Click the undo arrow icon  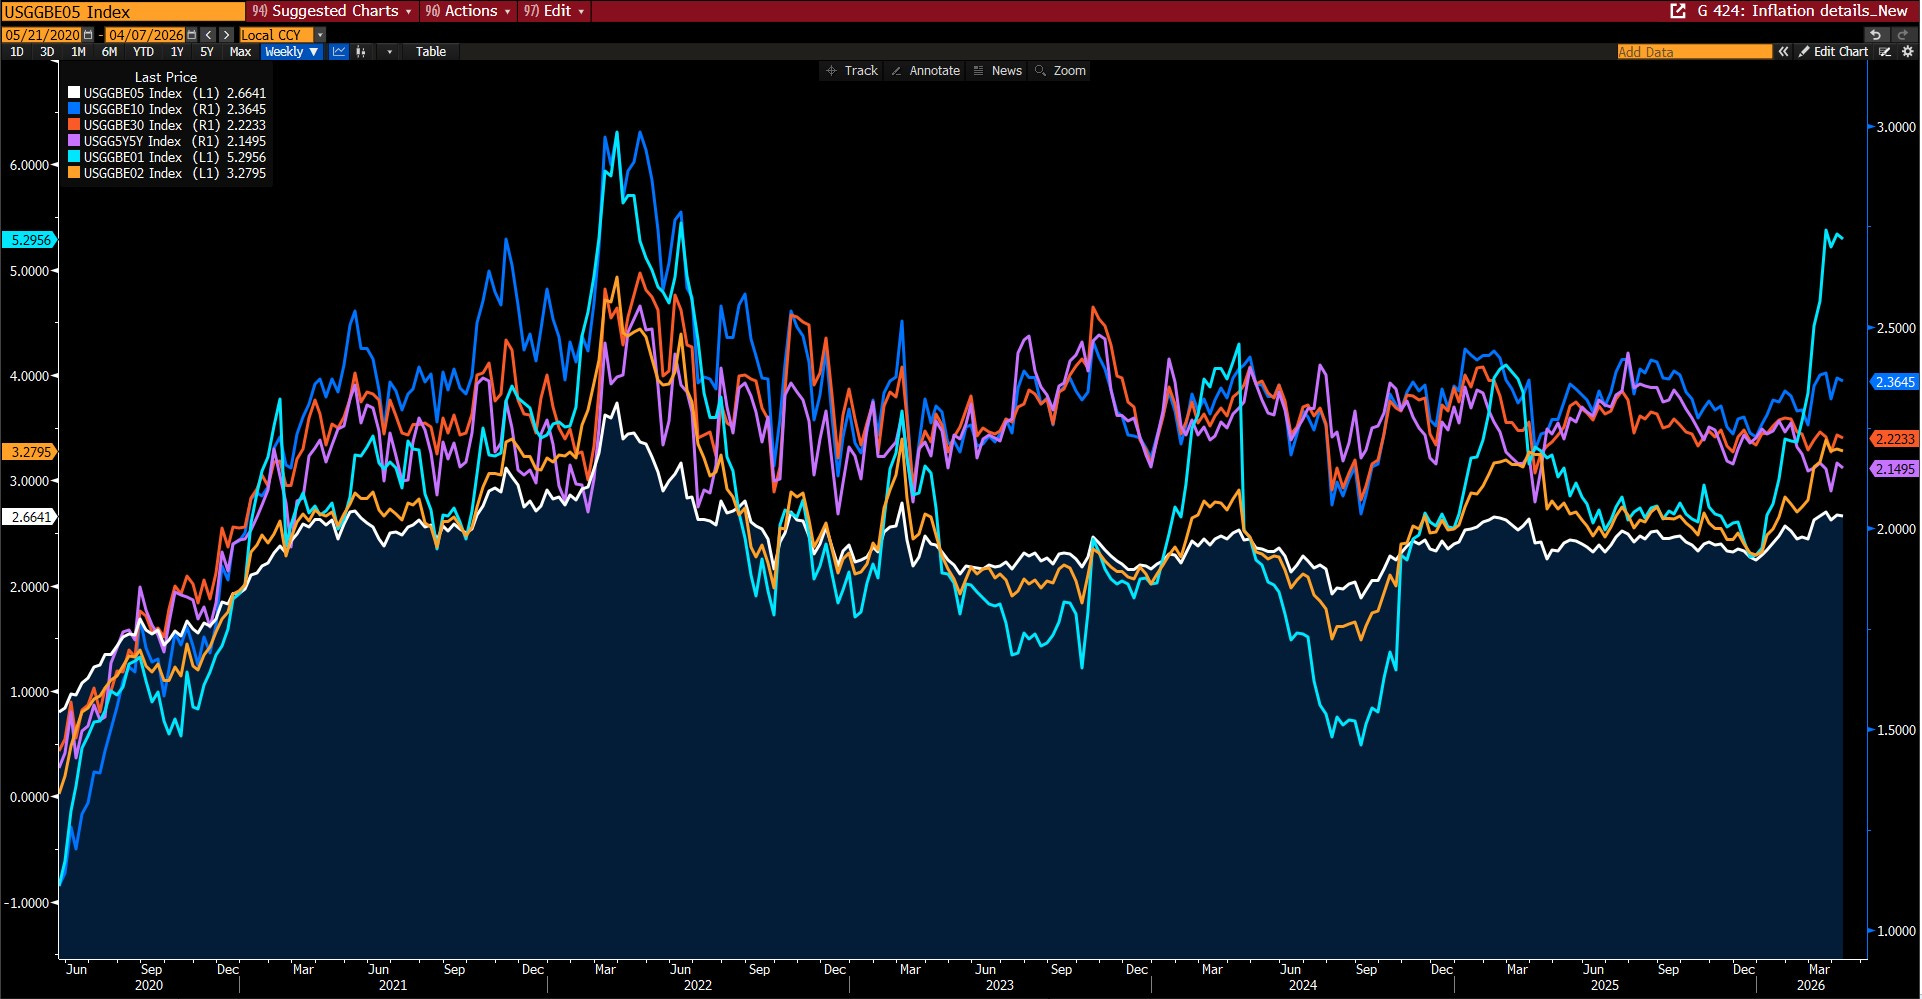[1875, 35]
